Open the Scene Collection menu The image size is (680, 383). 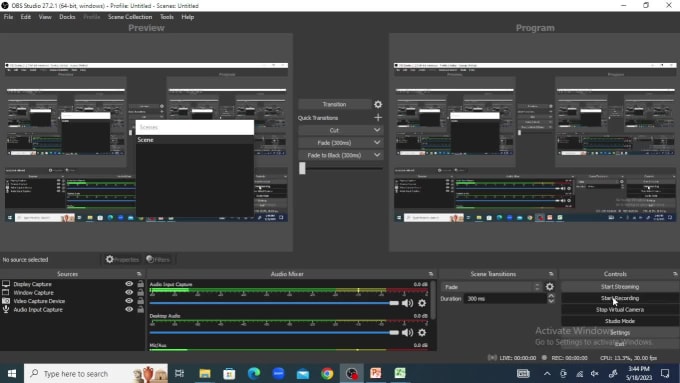click(130, 17)
